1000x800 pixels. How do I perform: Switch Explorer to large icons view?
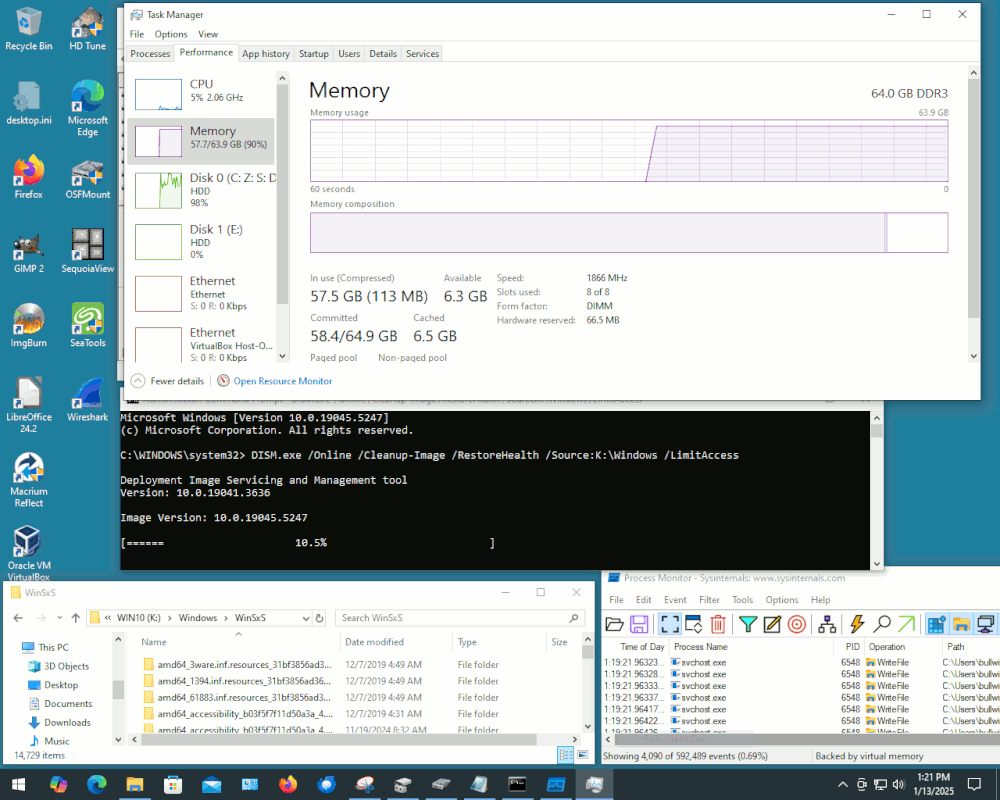(583, 755)
